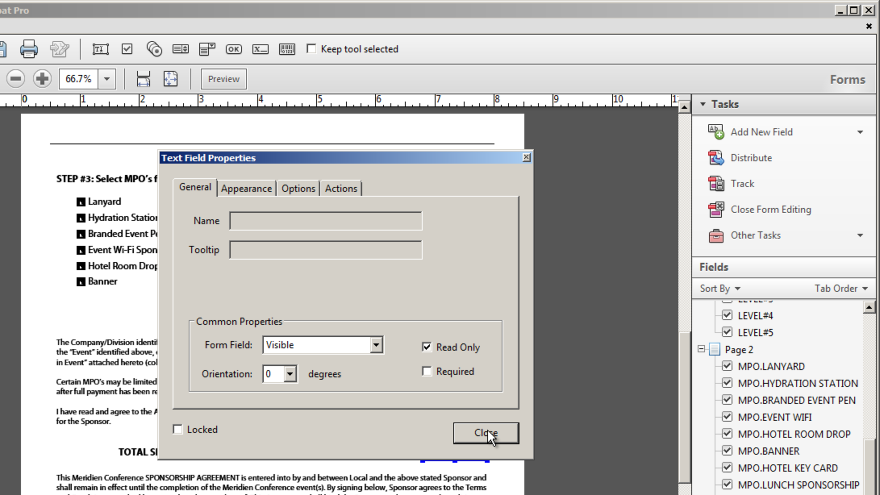
Task: Open the Orientation degrees dropdown
Action: [x=290, y=374]
